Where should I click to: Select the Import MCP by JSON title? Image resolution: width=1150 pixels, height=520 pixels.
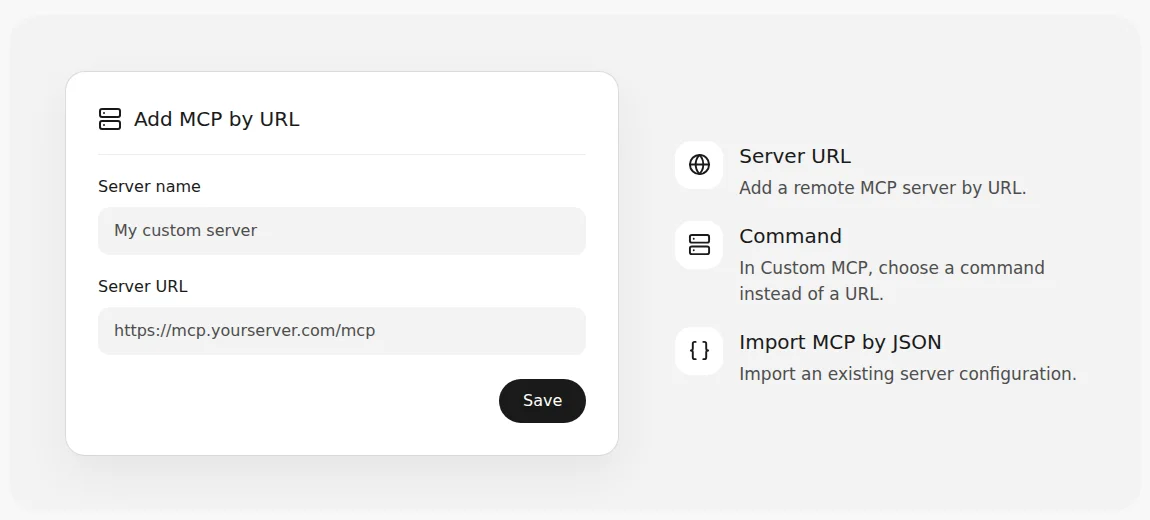[840, 342]
